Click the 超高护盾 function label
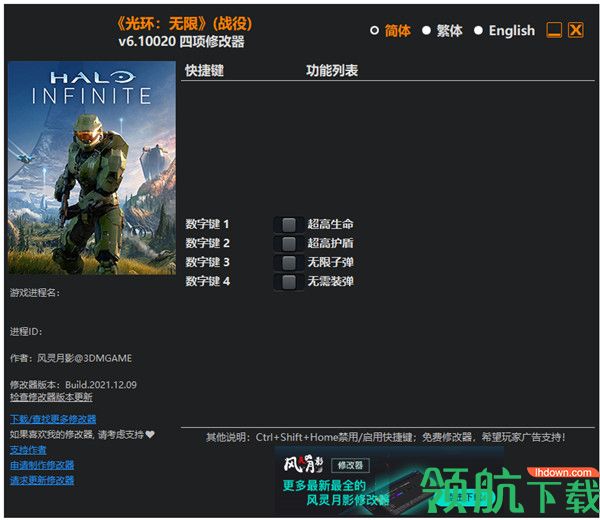 click(331, 243)
